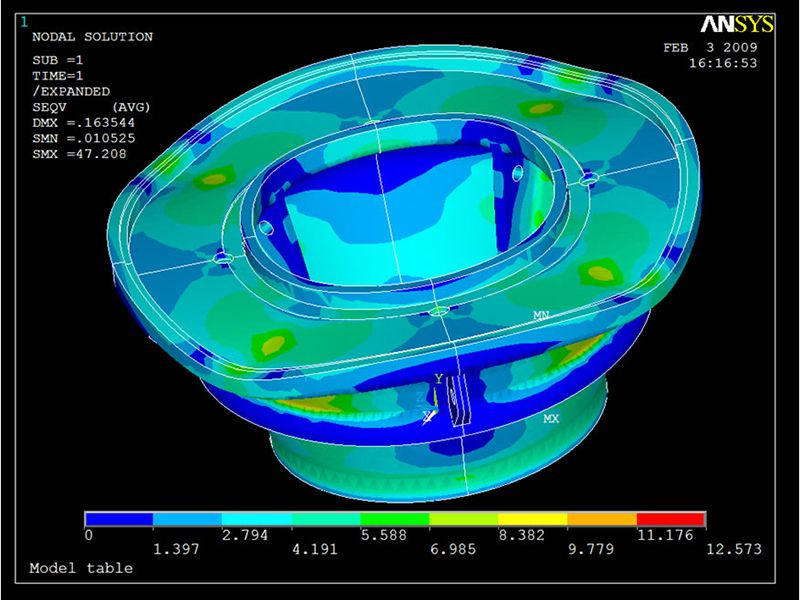
Task: Click the XYZ coordinate triad on the model
Action: (x=434, y=400)
